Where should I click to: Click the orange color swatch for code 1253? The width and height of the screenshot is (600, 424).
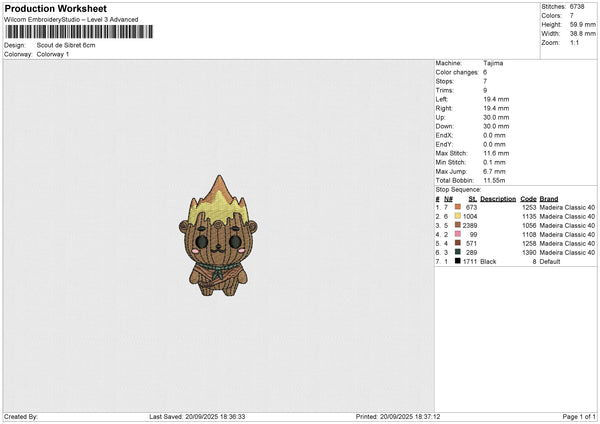click(x=458, y=207)
